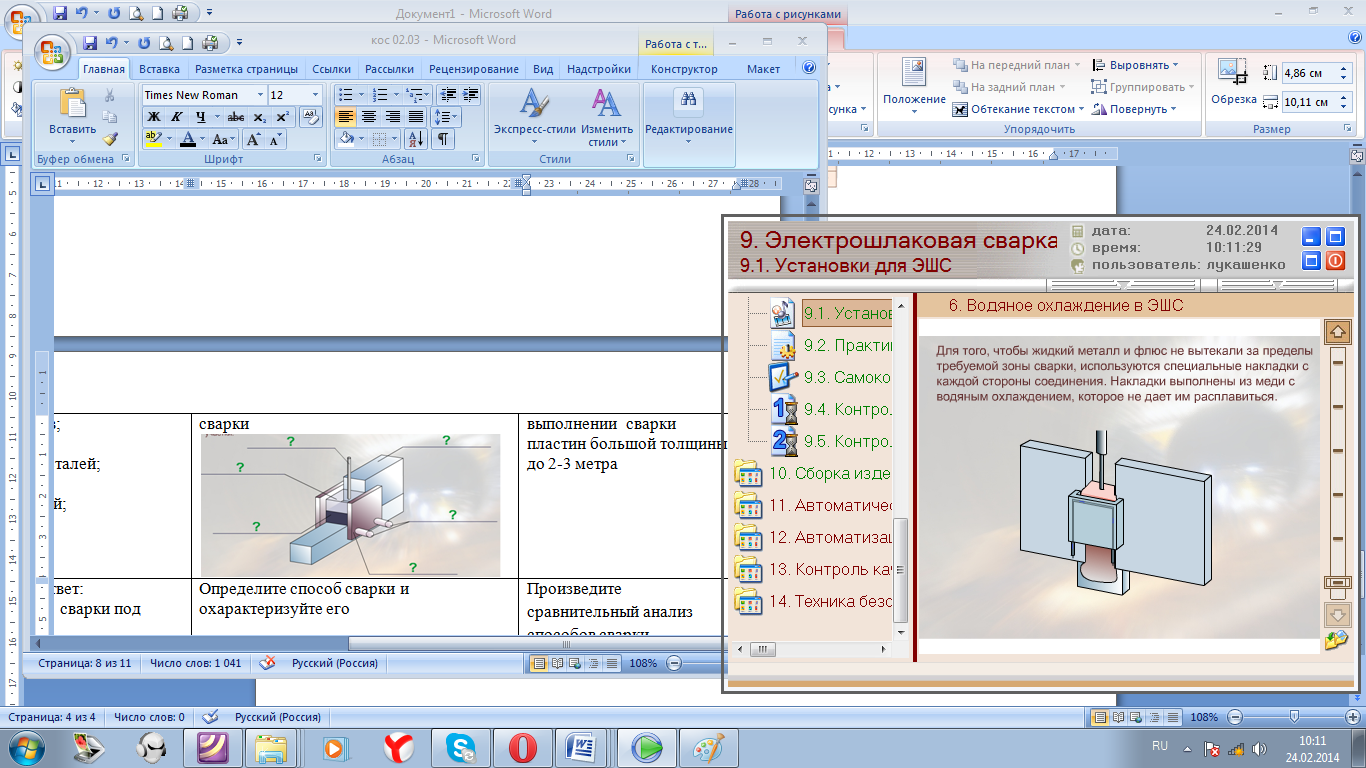Open line spacing dropdown
Screen dimensions: 1366x768
pyautogui.click(x=446, y=117)
